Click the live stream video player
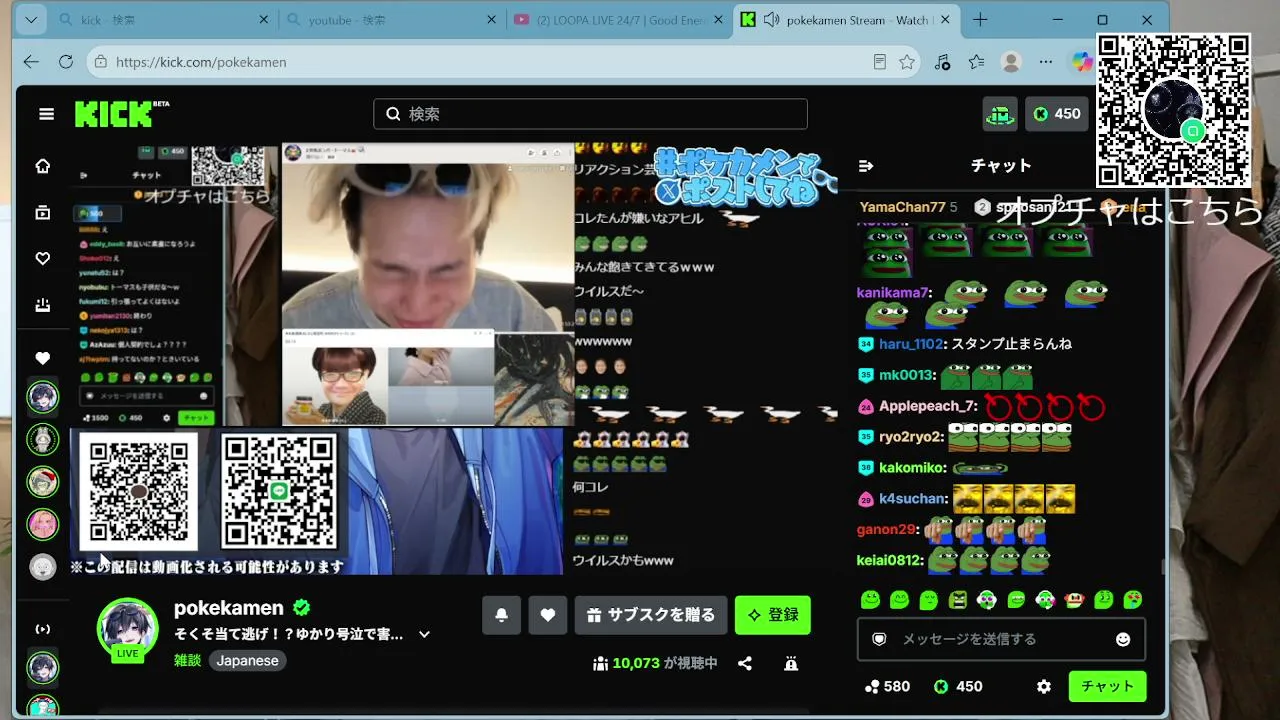Image resolution: width=1280 pixels, height=720 pixels. (454, 359)
